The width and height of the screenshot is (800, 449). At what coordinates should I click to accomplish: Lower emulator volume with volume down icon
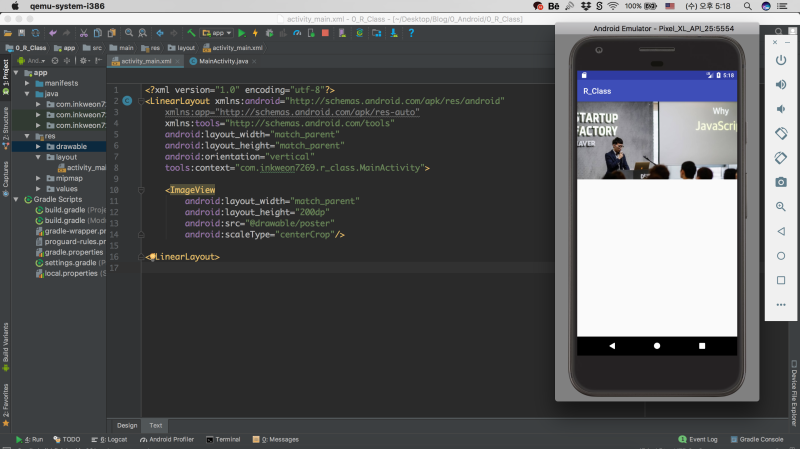coord(781,109)
